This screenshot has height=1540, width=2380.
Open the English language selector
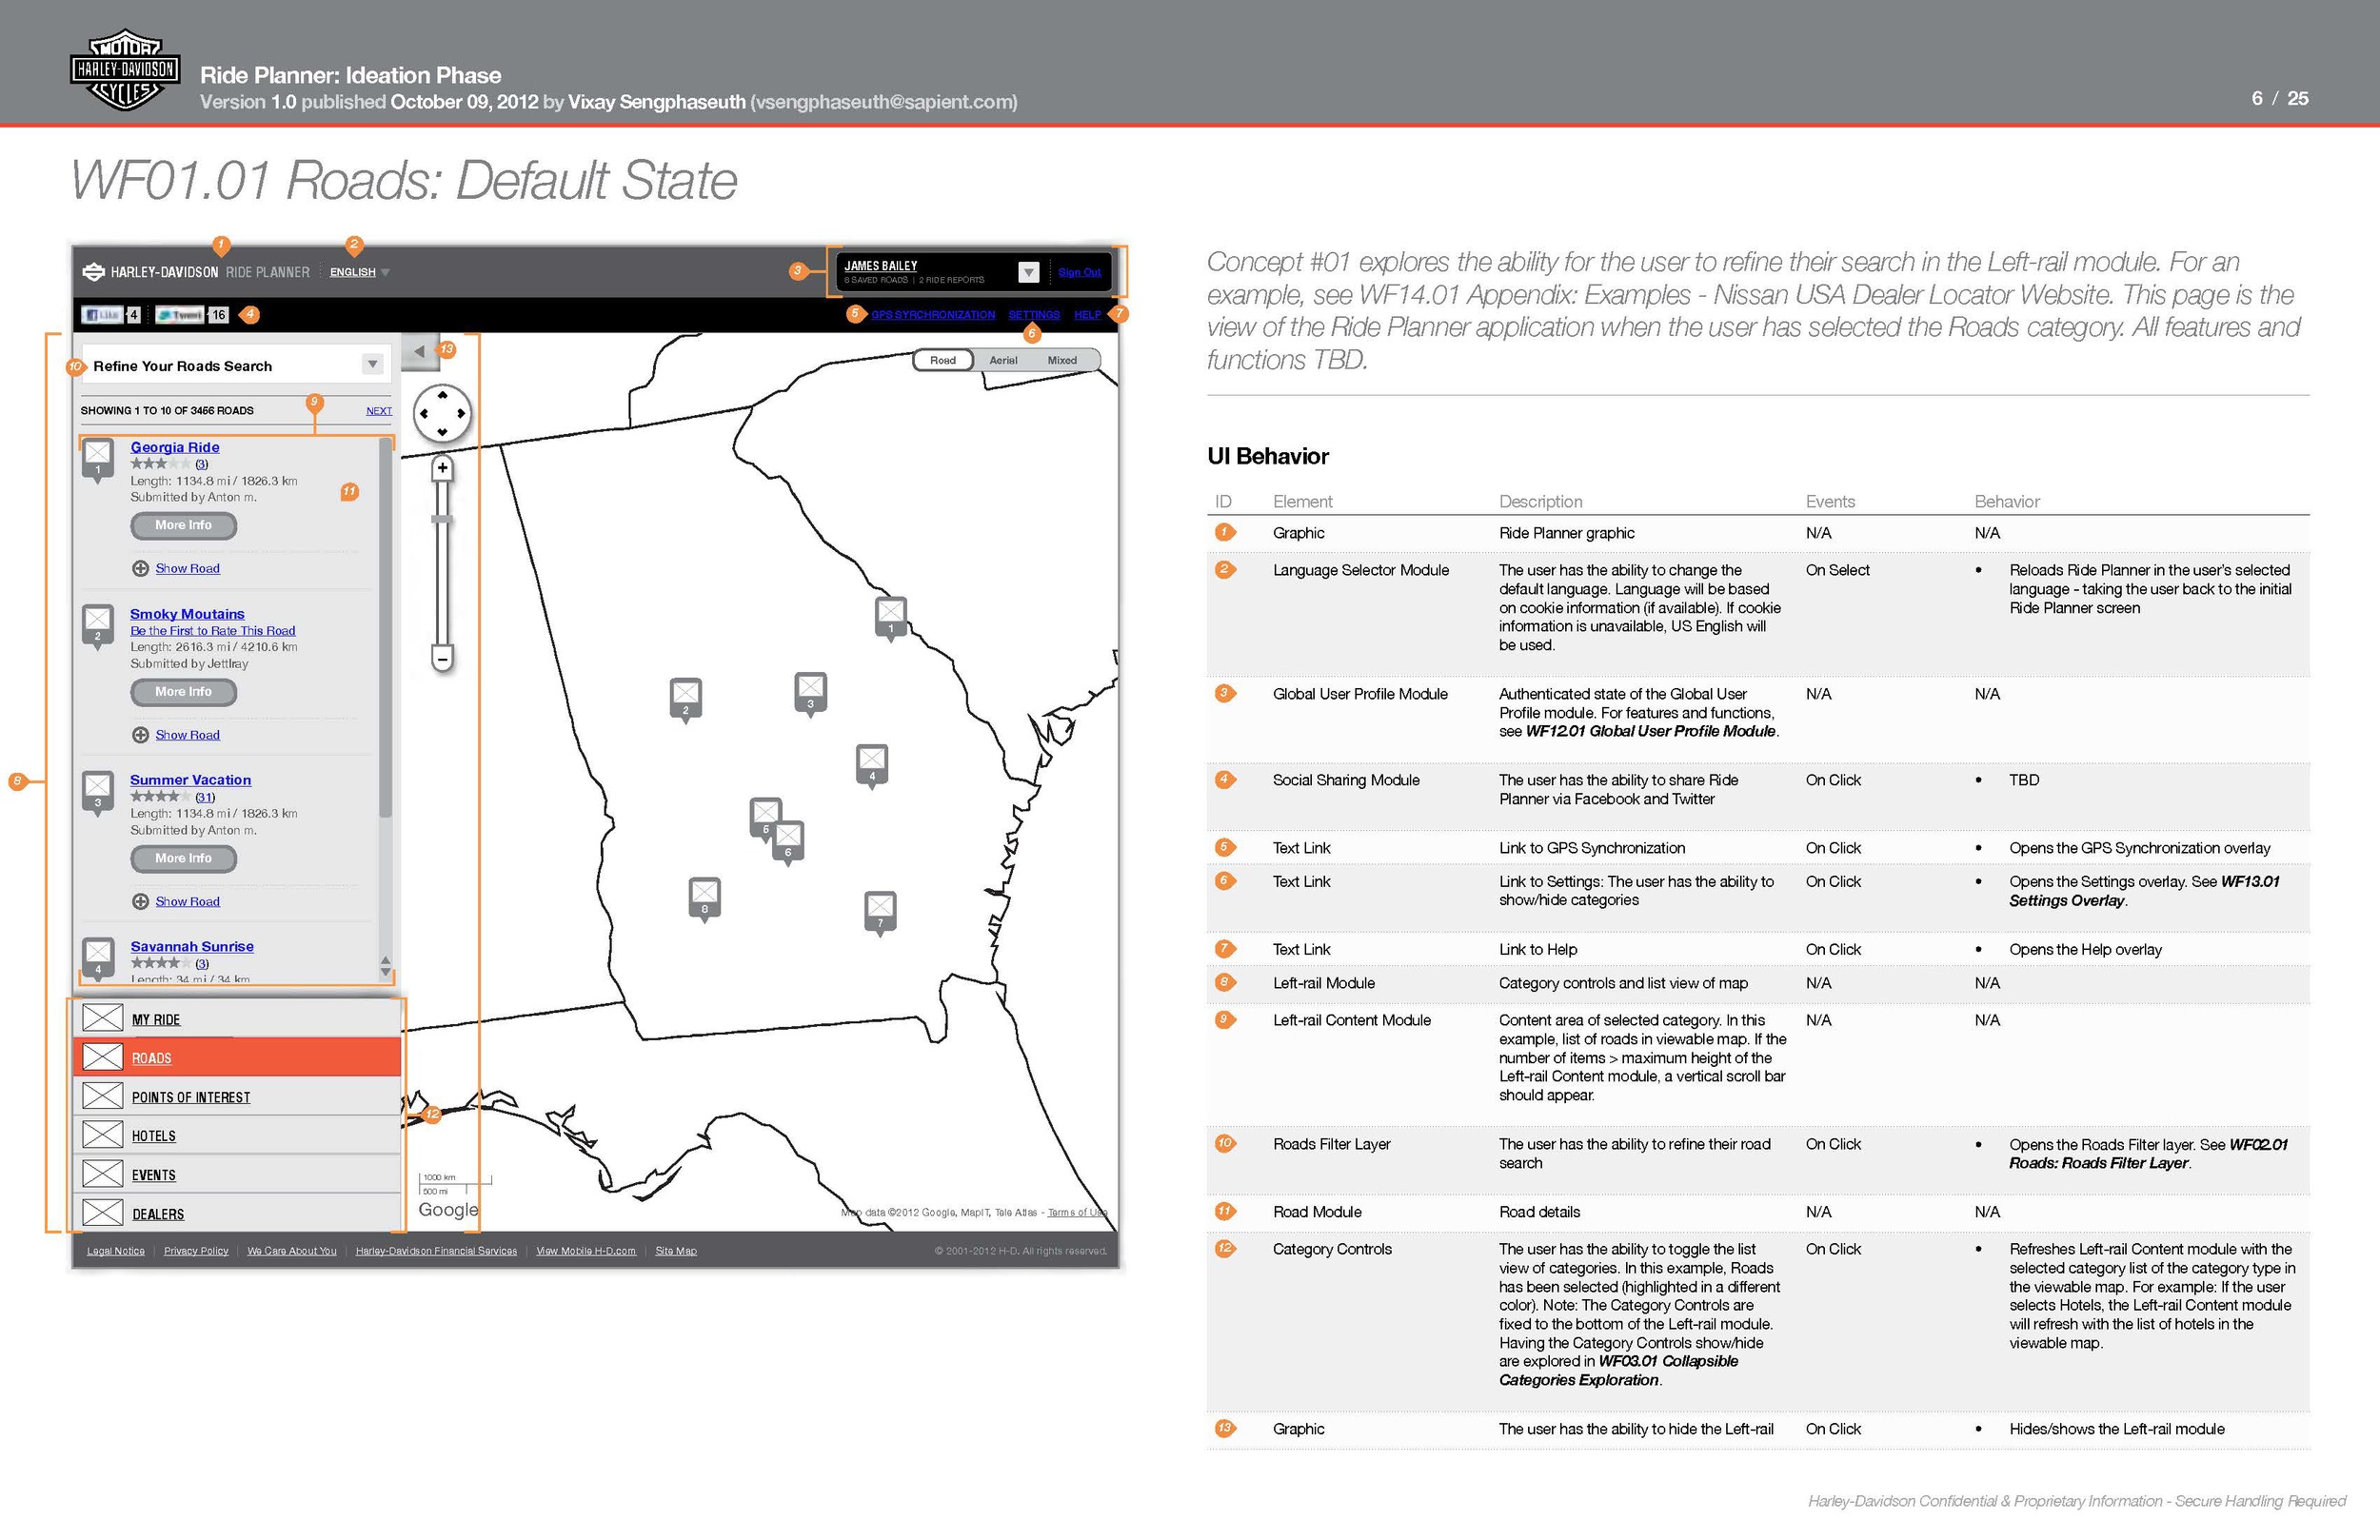click(360, 272)
